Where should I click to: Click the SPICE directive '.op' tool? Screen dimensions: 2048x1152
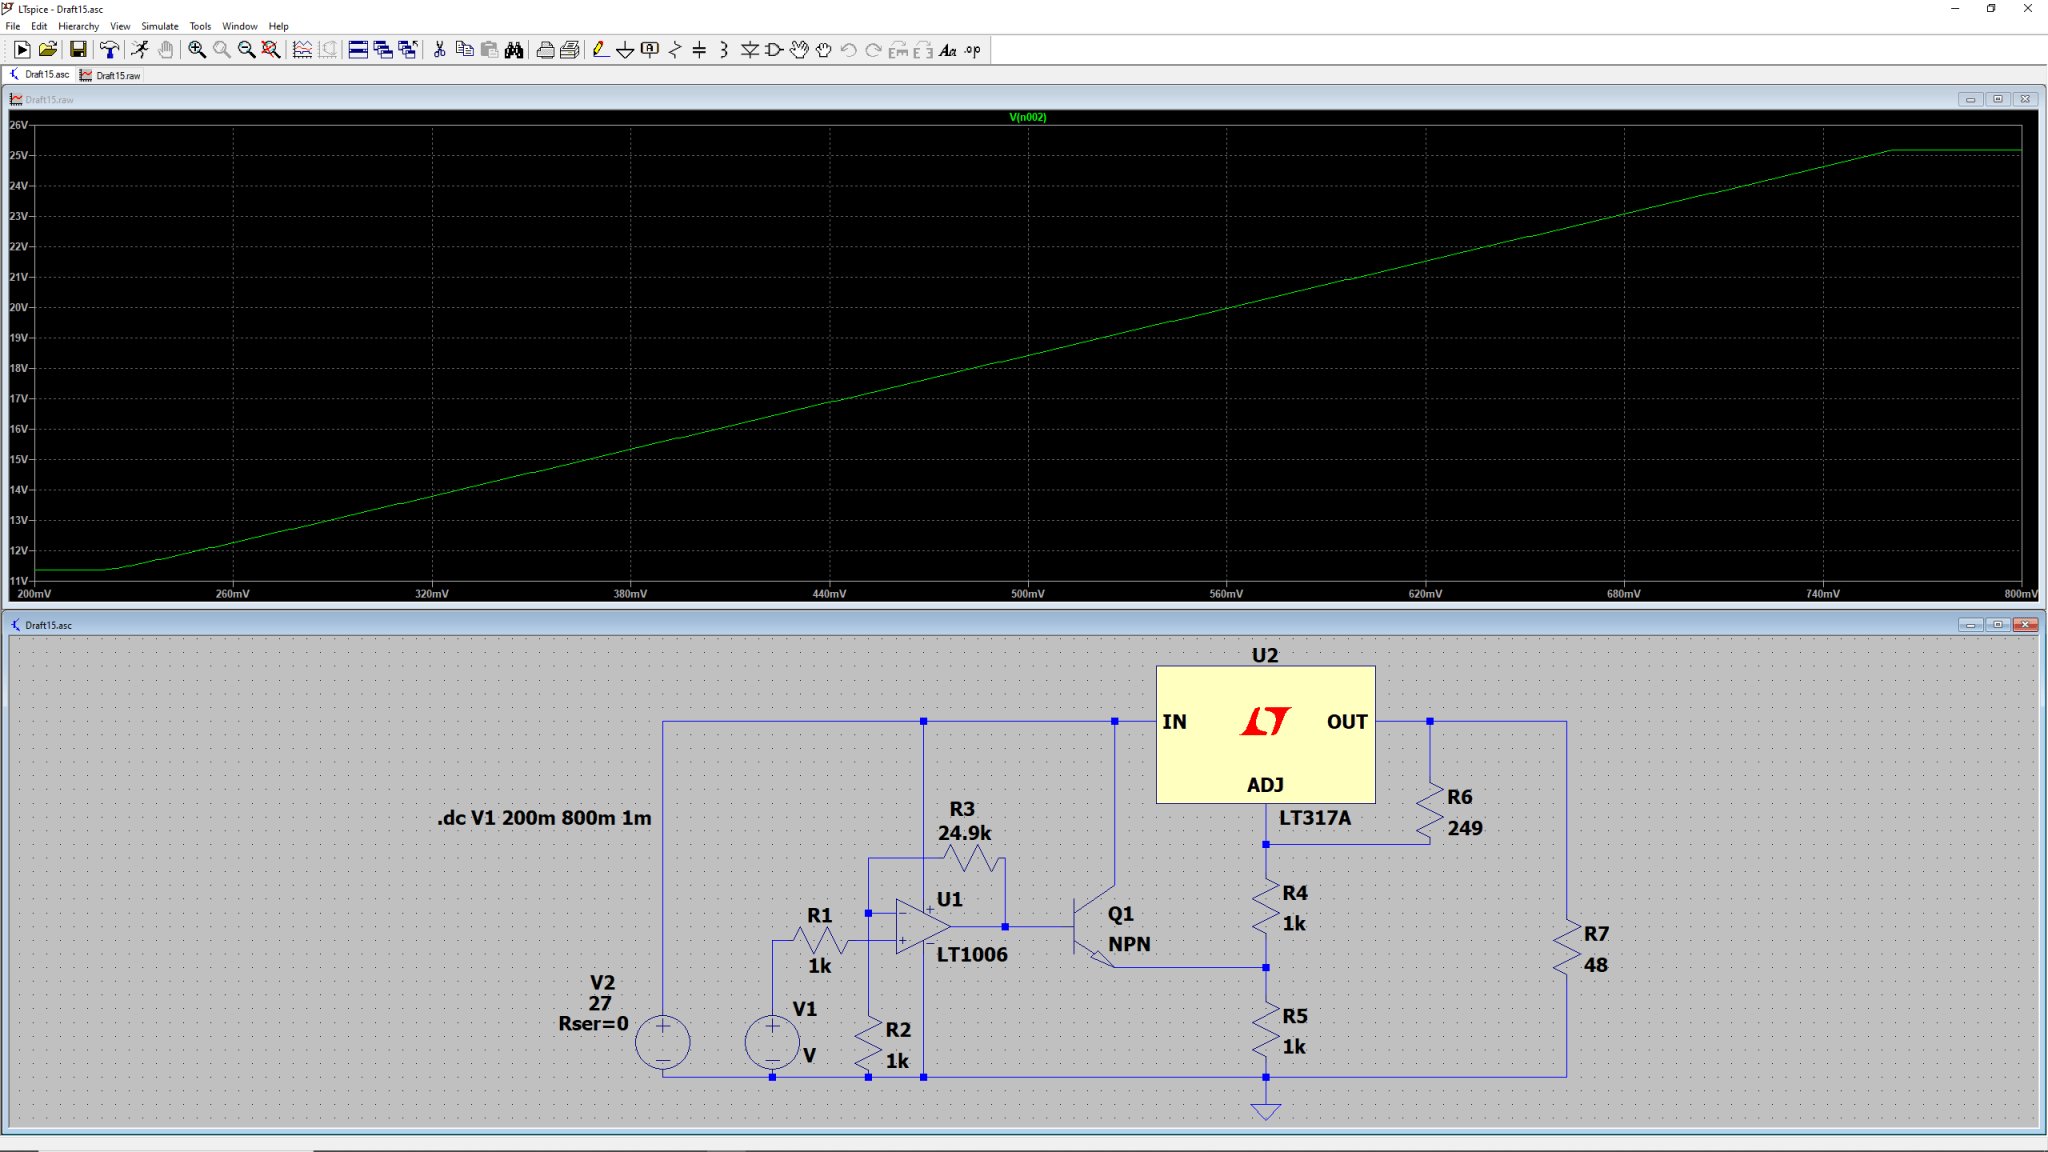tap(973, 50)
